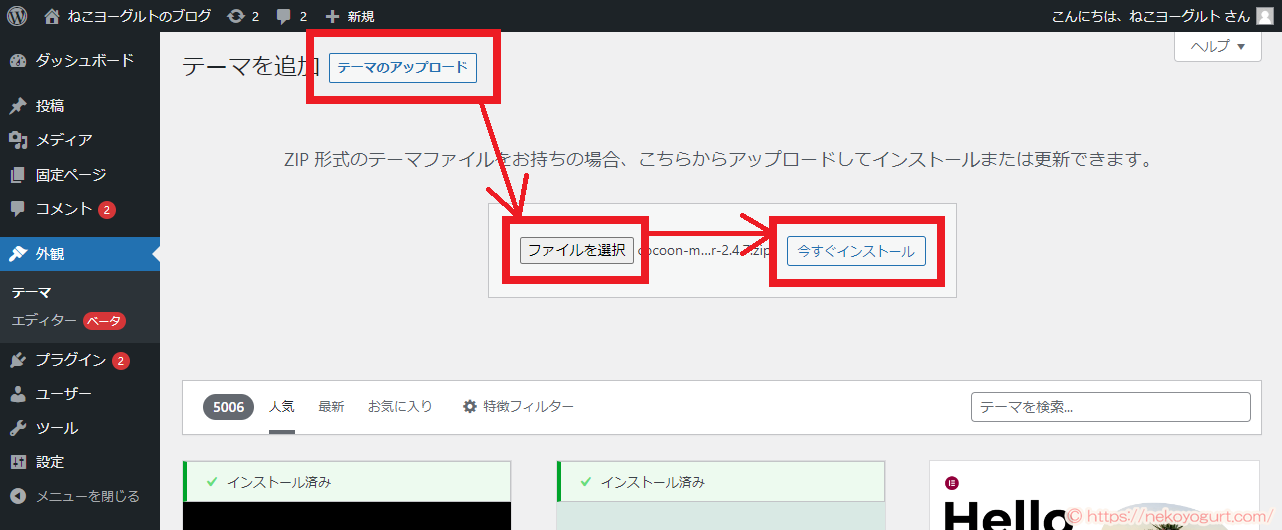Click the 外観 paintbrush icon
The width and height of the screenshot is (1282, 530).
pos(18,254)
